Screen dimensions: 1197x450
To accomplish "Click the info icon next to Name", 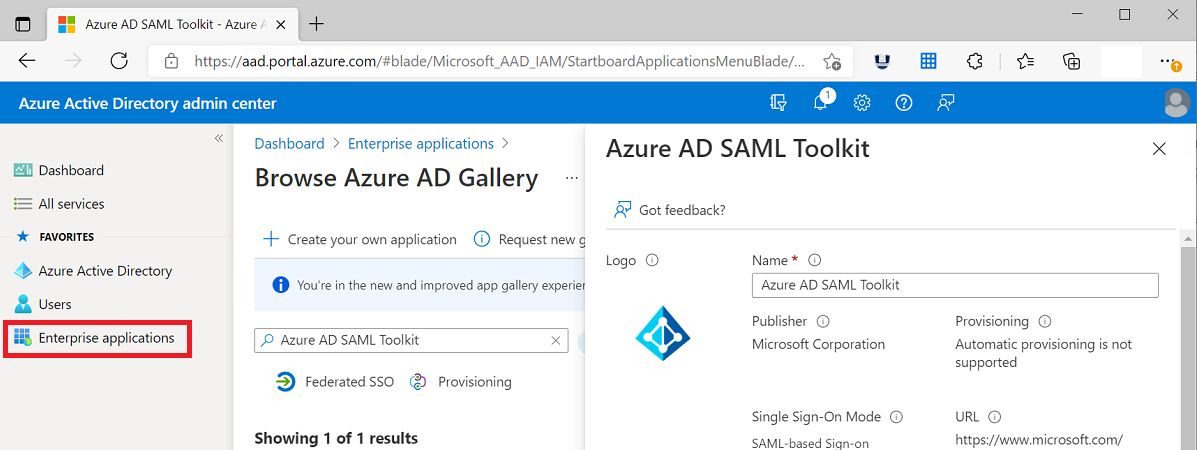I will pos(815,260).
